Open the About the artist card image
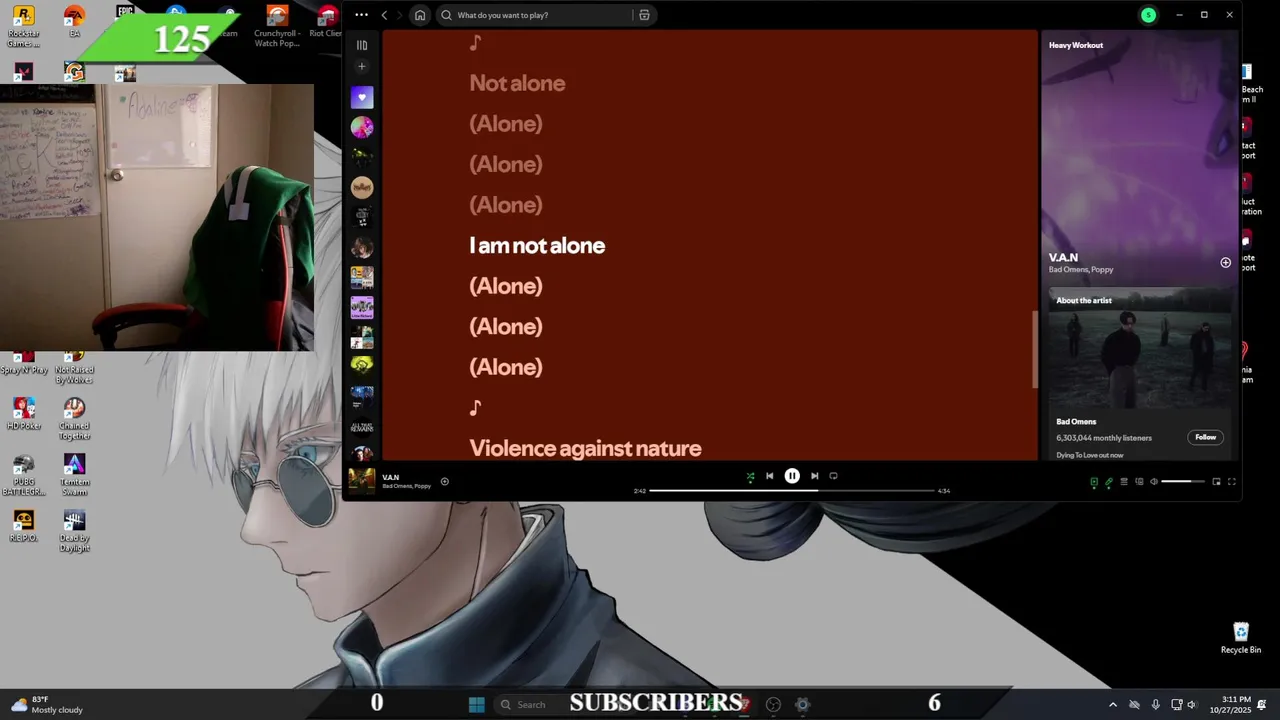 point(1140,350)
